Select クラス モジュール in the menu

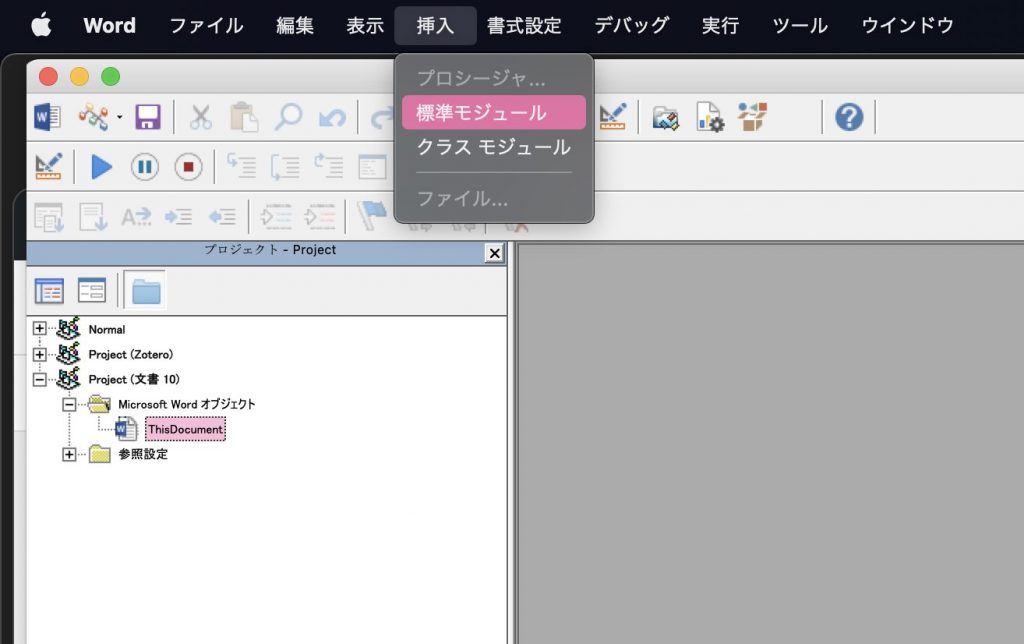coord(493,147)
